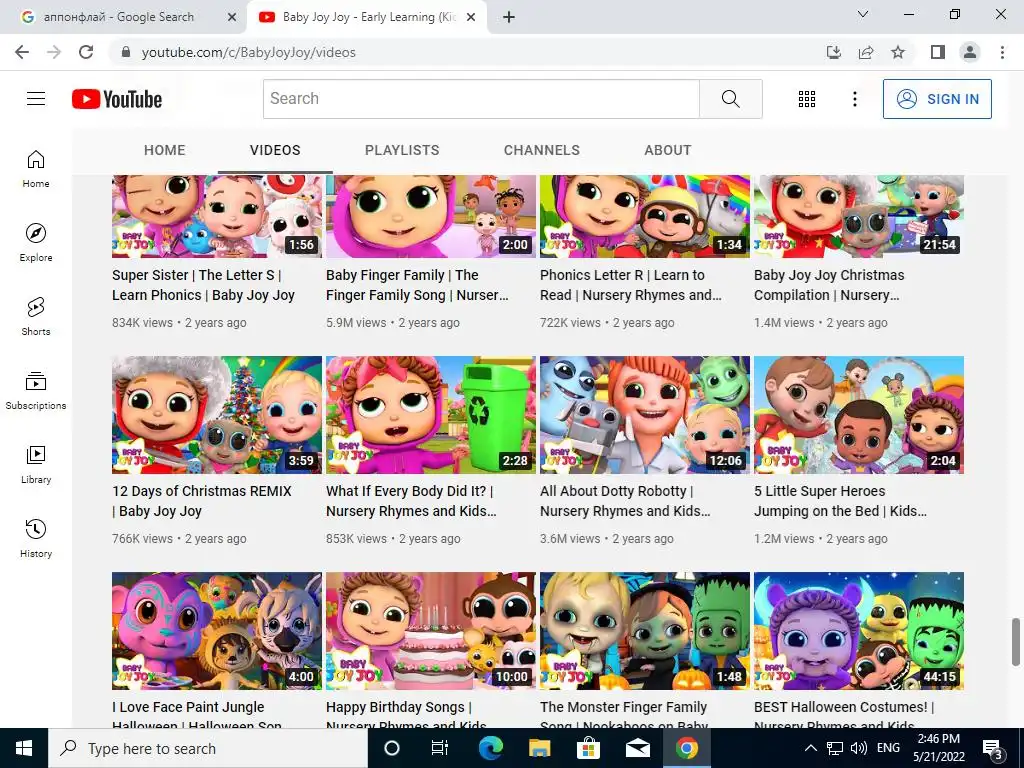The height and width of the screenshot is (768, 1024).
Task: Open What If Every Body Did It title
Action: pos(411,501)
